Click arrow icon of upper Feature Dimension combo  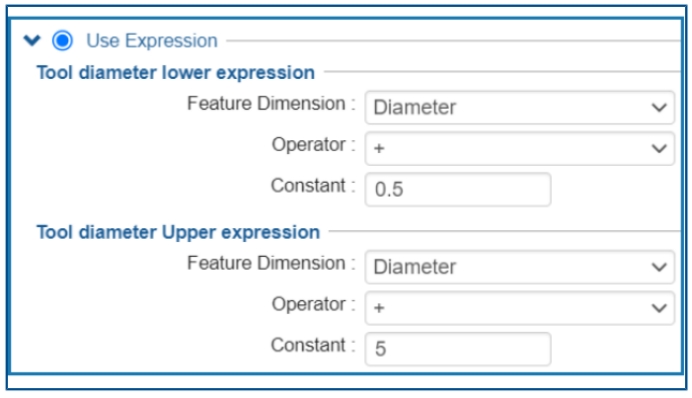tap(659, 267)
